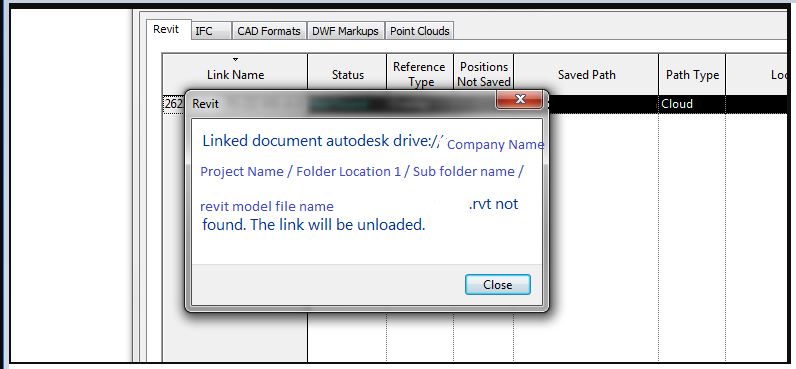Viewport: 796px width, 369px height.
Task: Click the Saved Path column header
Action: tap(586, 75)
